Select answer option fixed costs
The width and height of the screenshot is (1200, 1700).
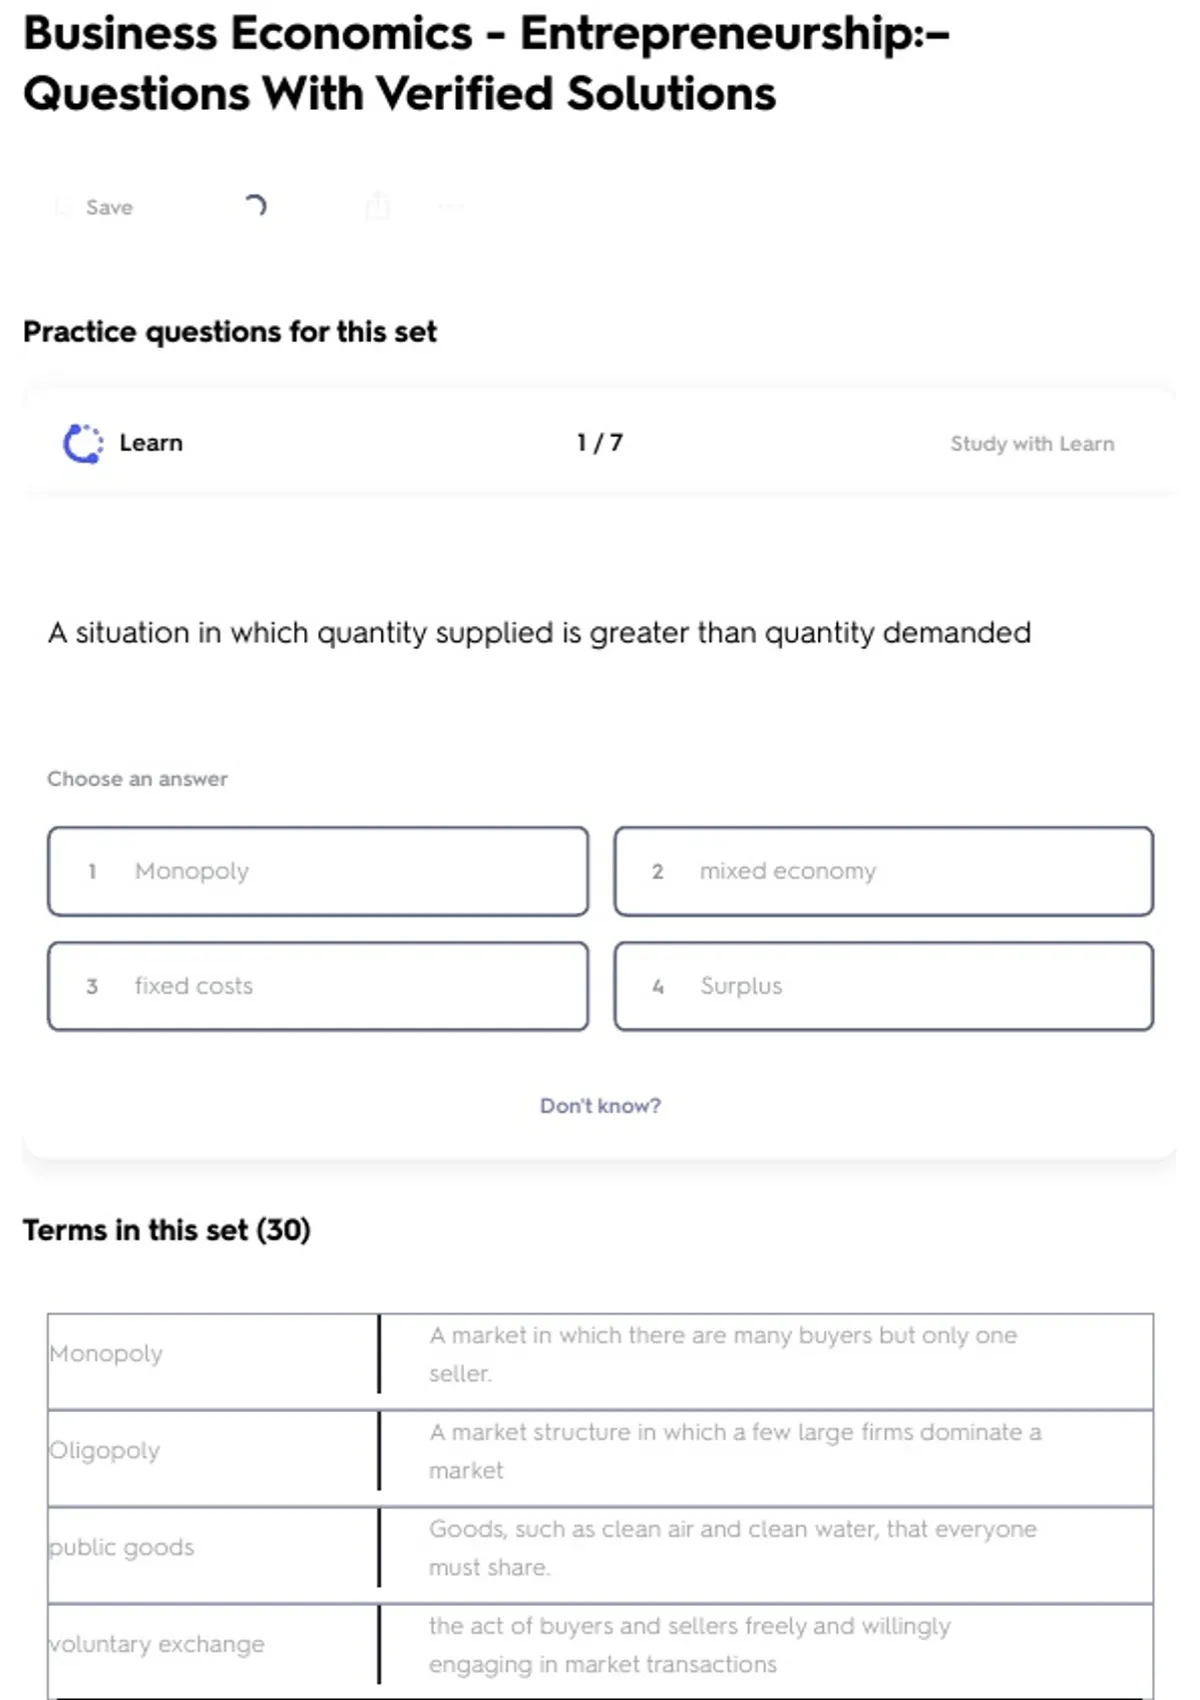tap(317, 986)
